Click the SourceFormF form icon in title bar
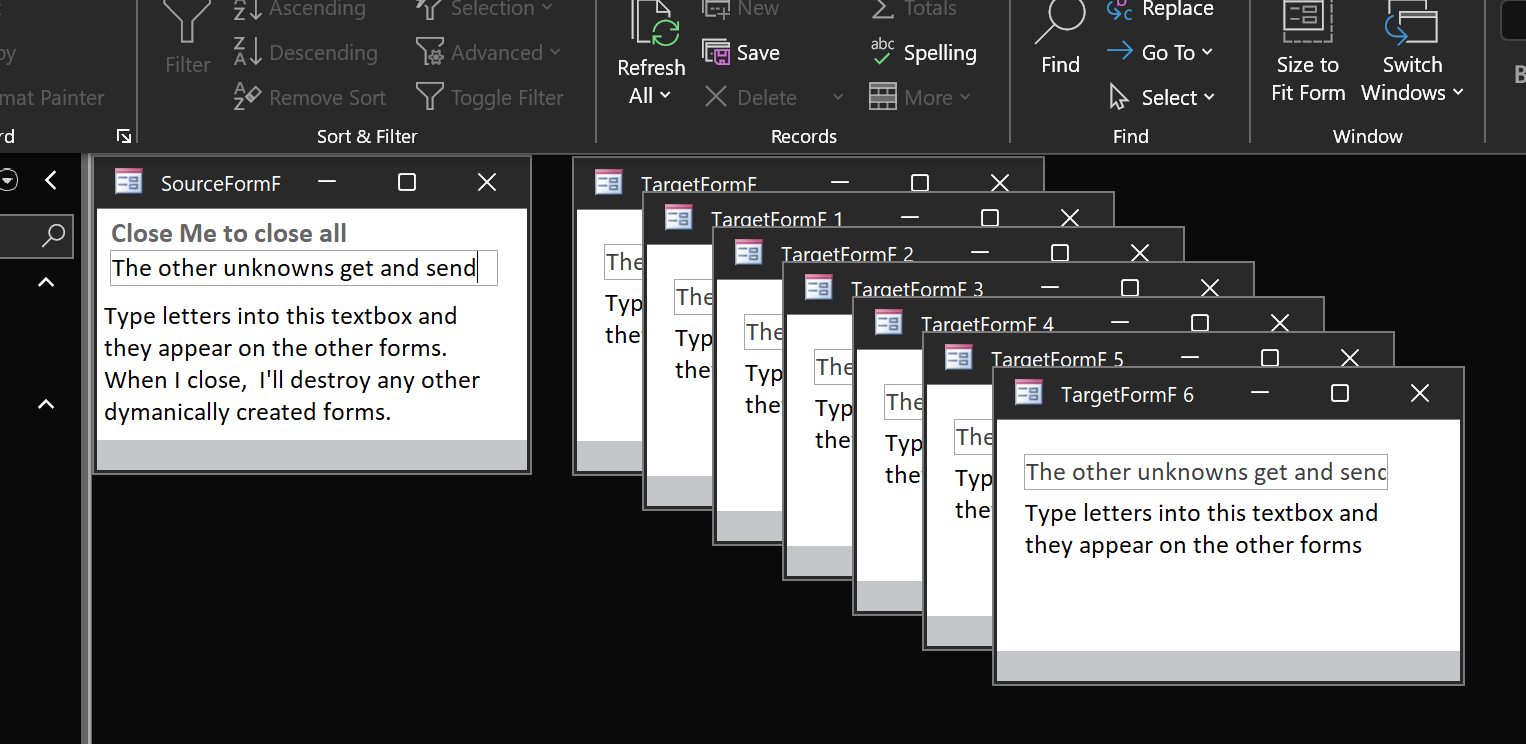 coord(129,182)
